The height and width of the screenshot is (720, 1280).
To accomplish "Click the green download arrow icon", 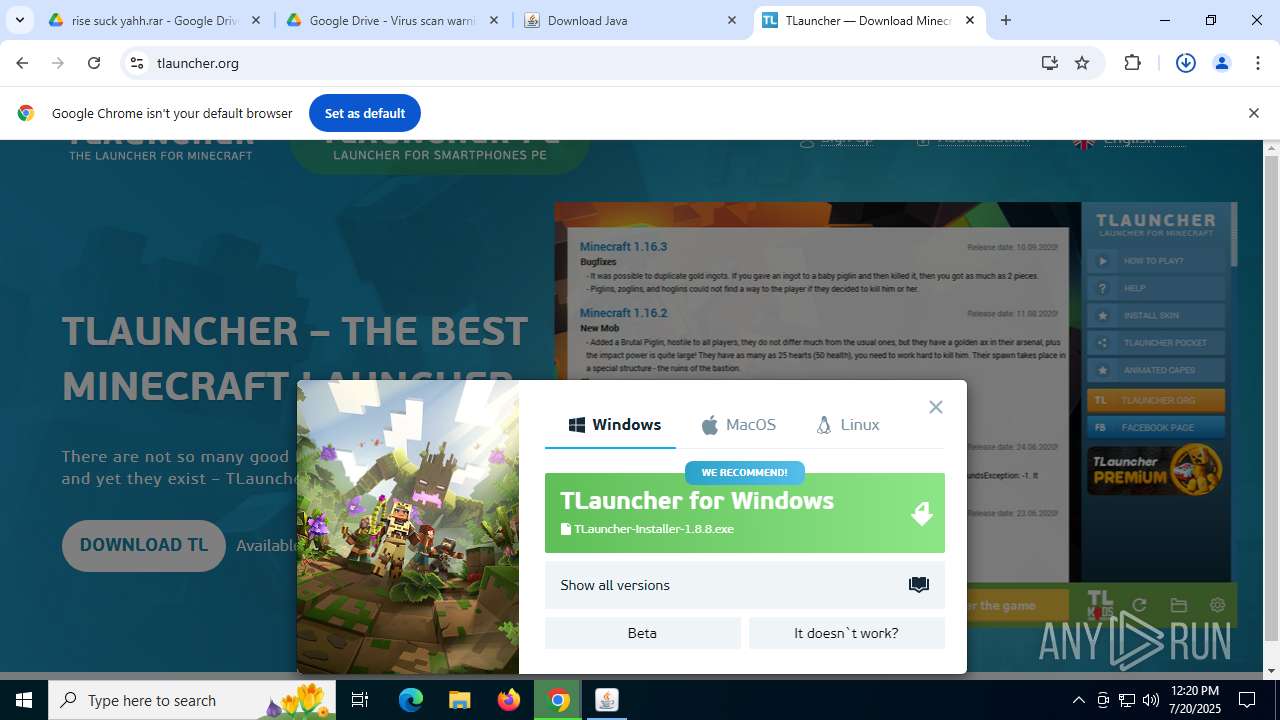I will pyautogui.click(x=921, y=513).
